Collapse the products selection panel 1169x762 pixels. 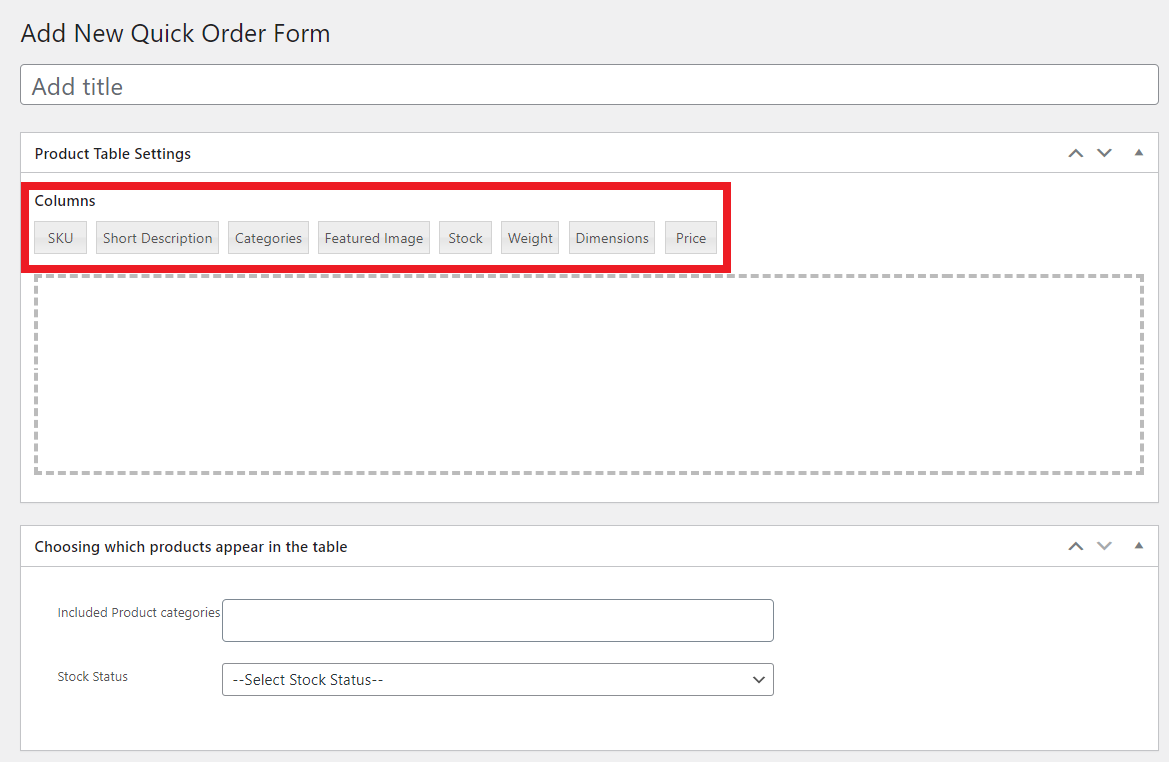tap(1138, 546)
